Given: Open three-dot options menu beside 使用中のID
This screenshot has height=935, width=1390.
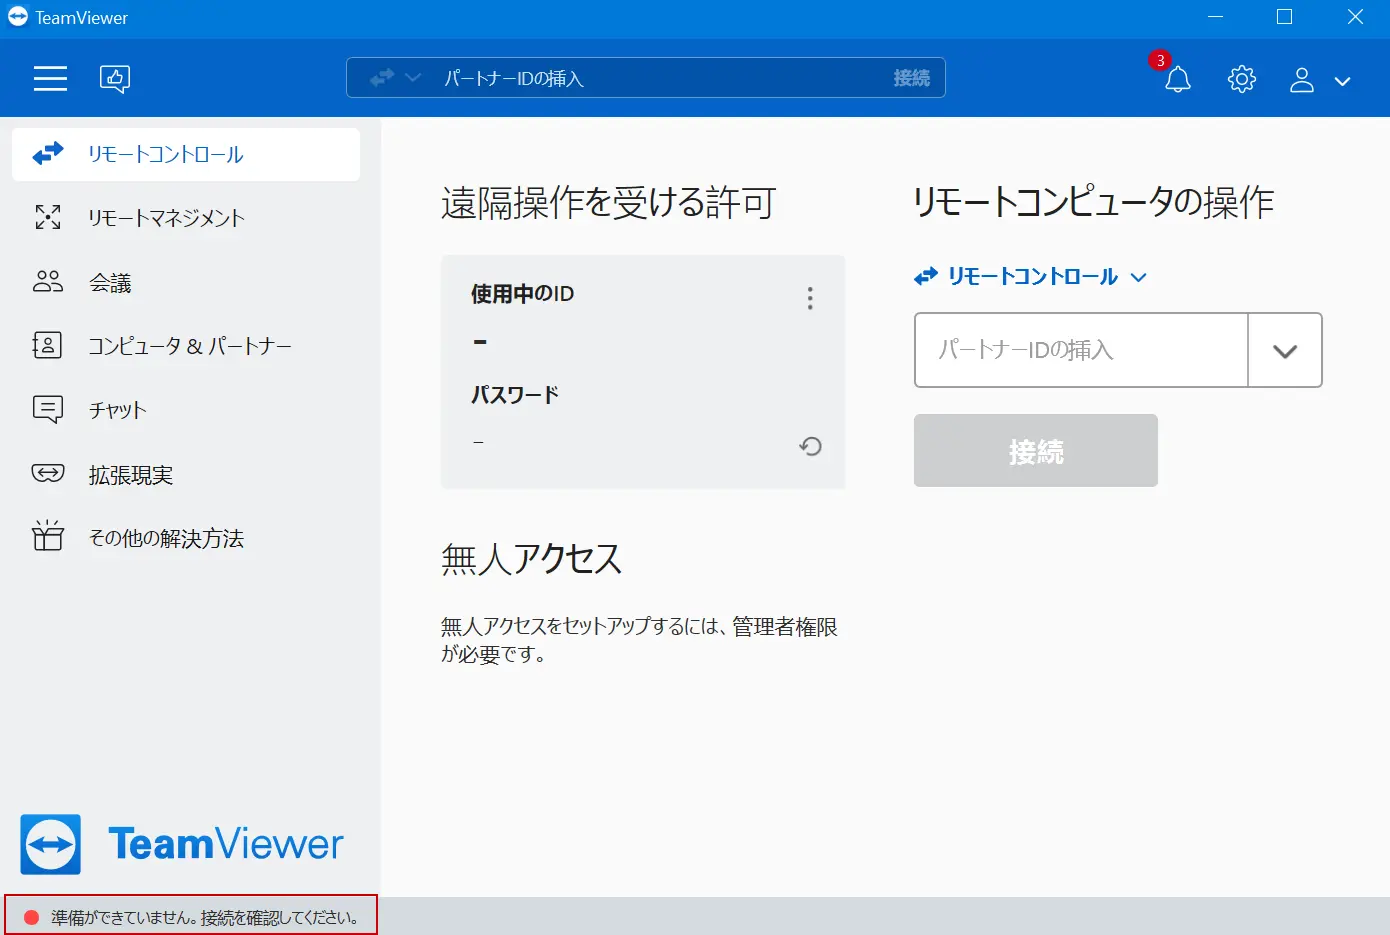Looking at the screenshot, I should 810,298.
